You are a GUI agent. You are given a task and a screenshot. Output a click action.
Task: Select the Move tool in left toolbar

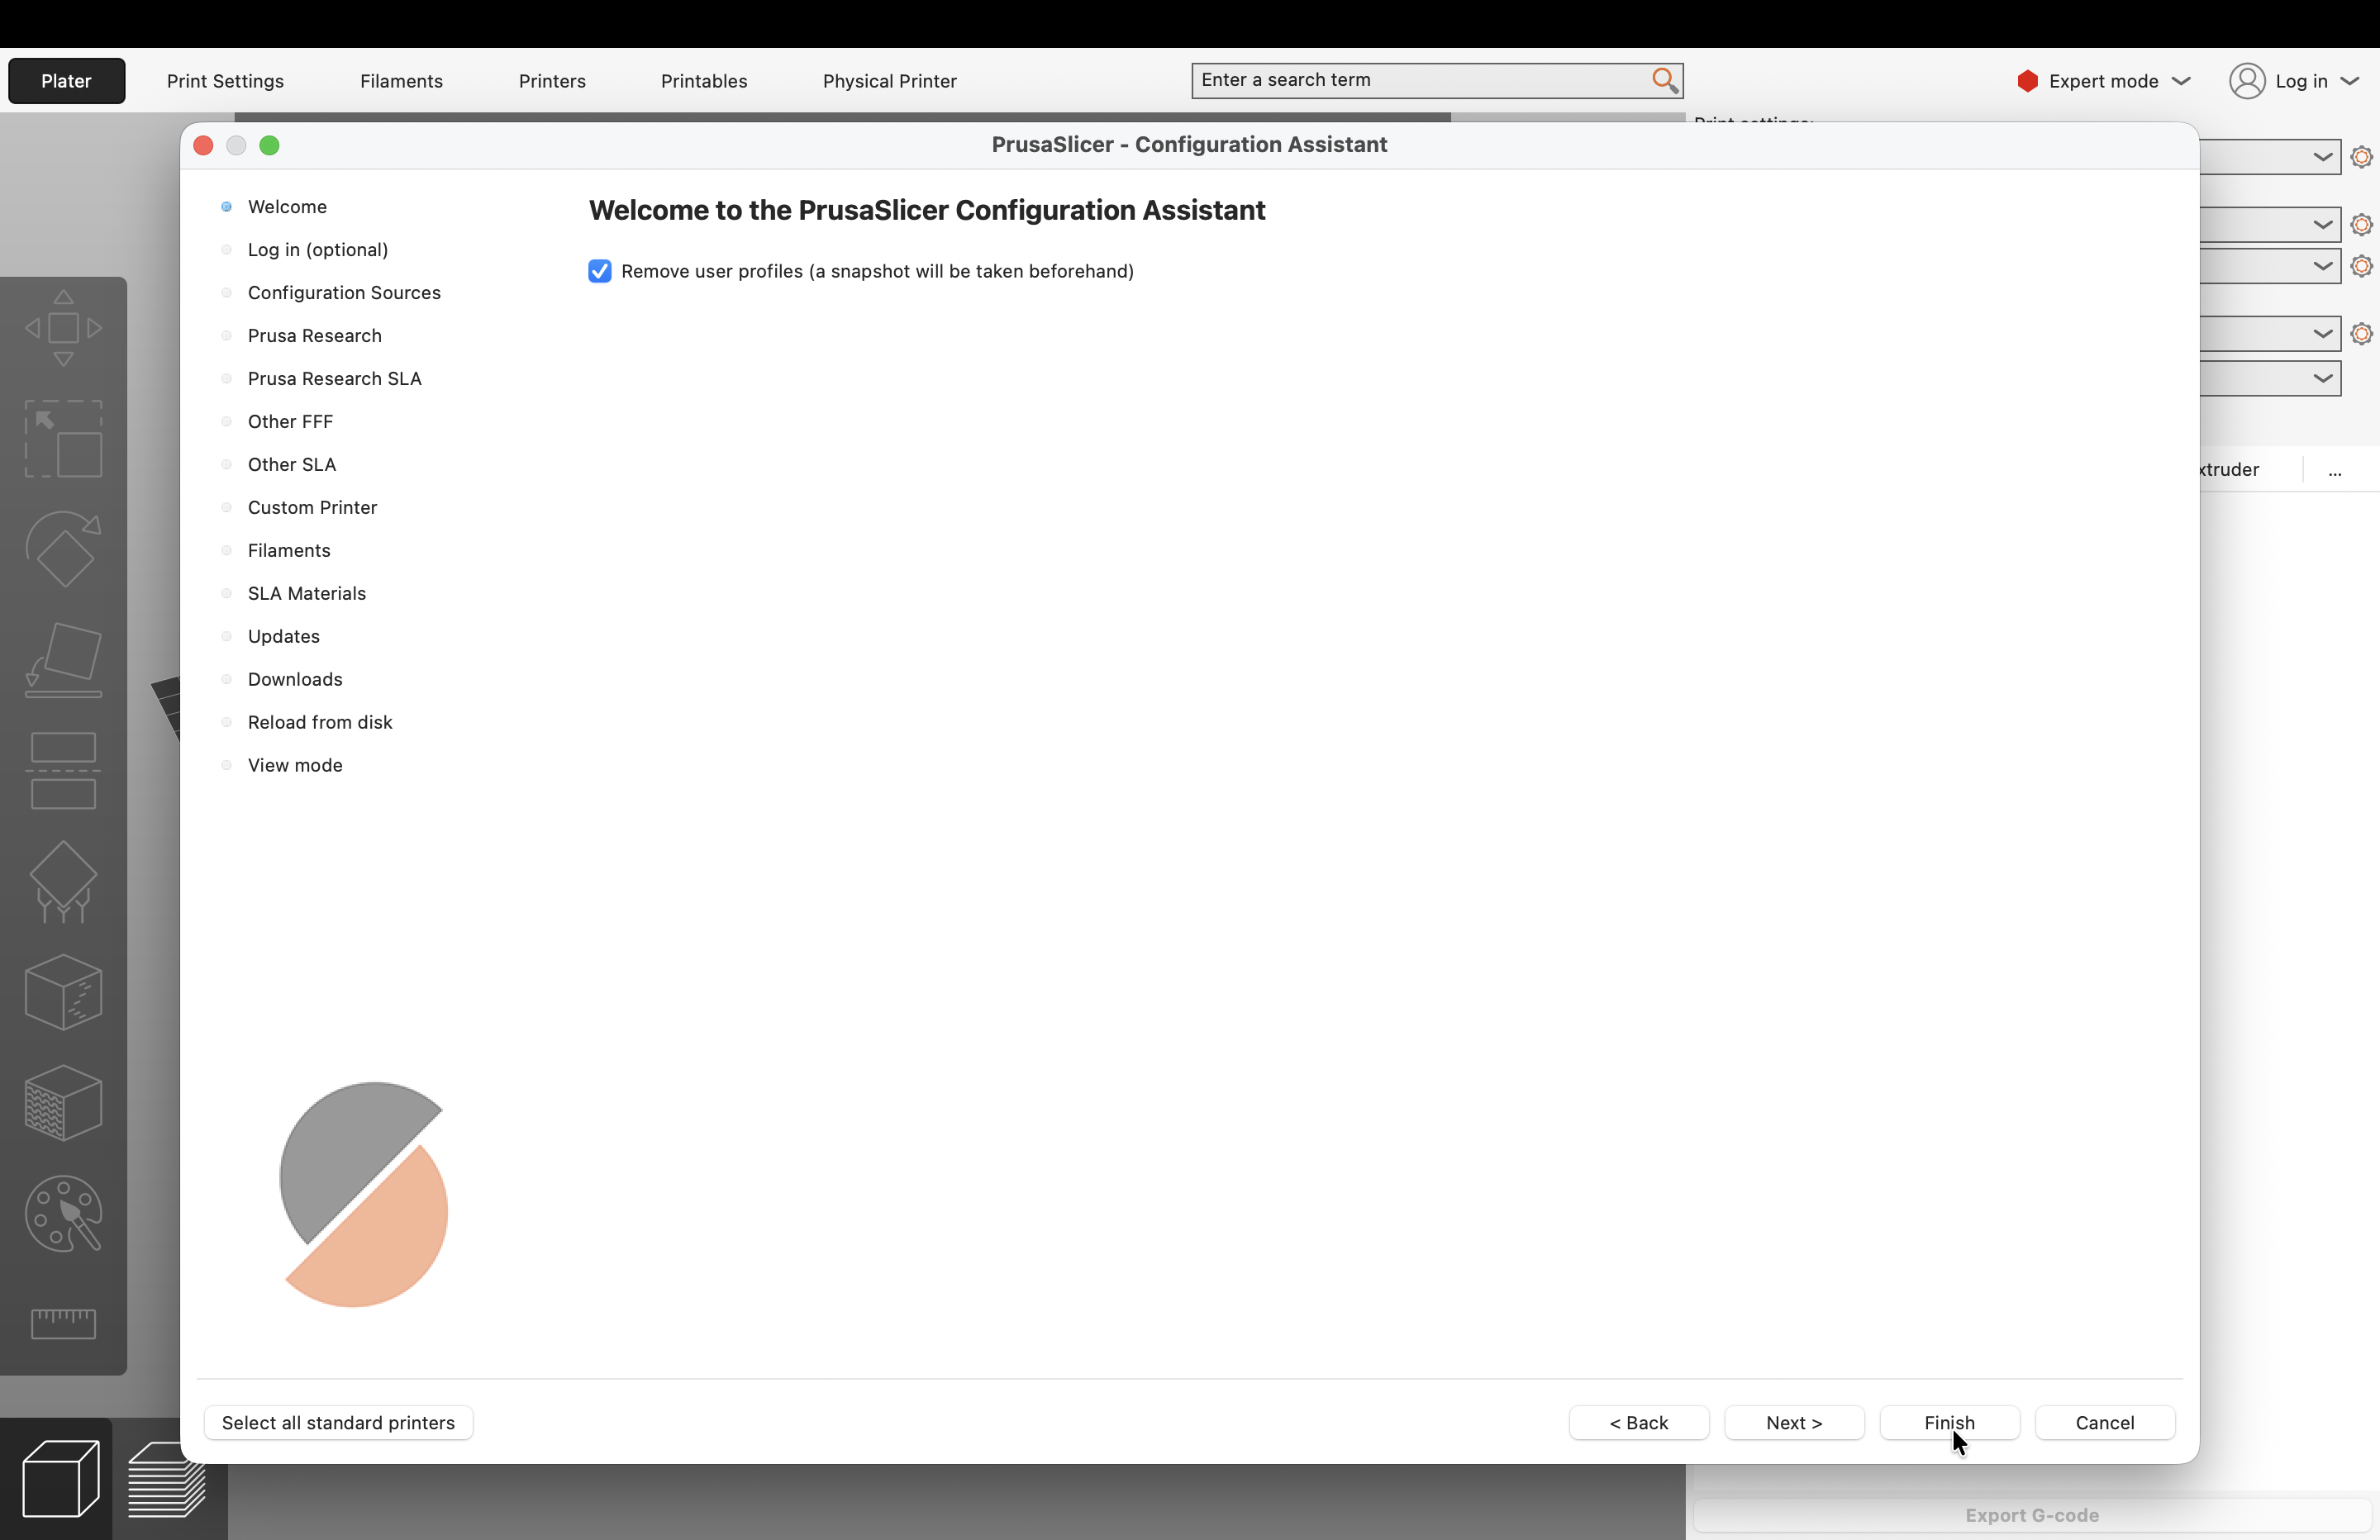tap(63, 328)
